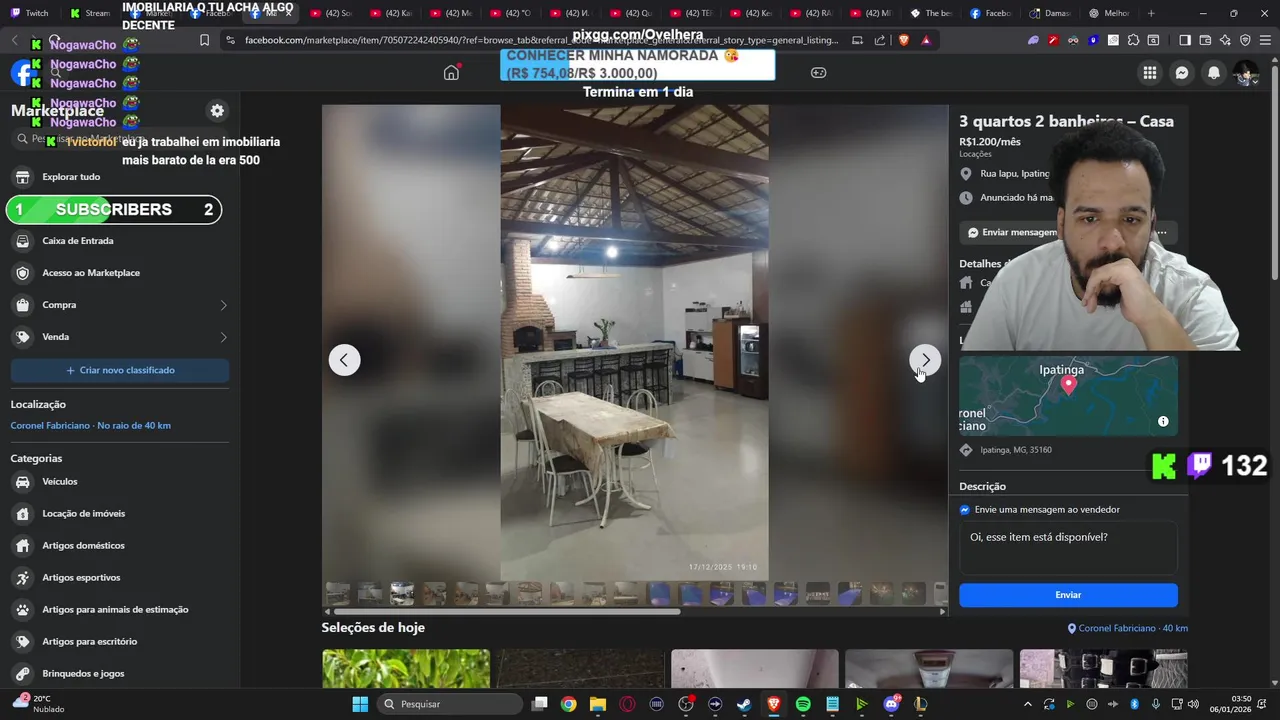Viewport: 1280px width, 720px height.
Task: Open the Brave Leo AI icon
Action: tap(1225, 40)
